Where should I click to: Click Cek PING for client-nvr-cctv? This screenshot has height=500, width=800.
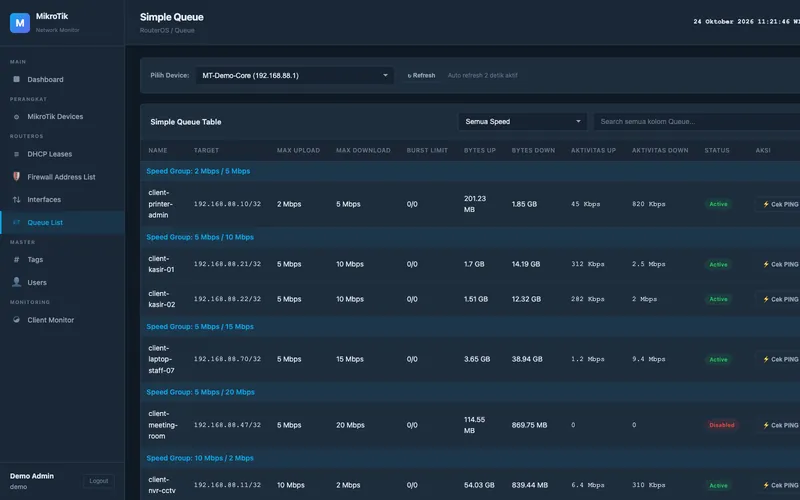pos(780,485)
